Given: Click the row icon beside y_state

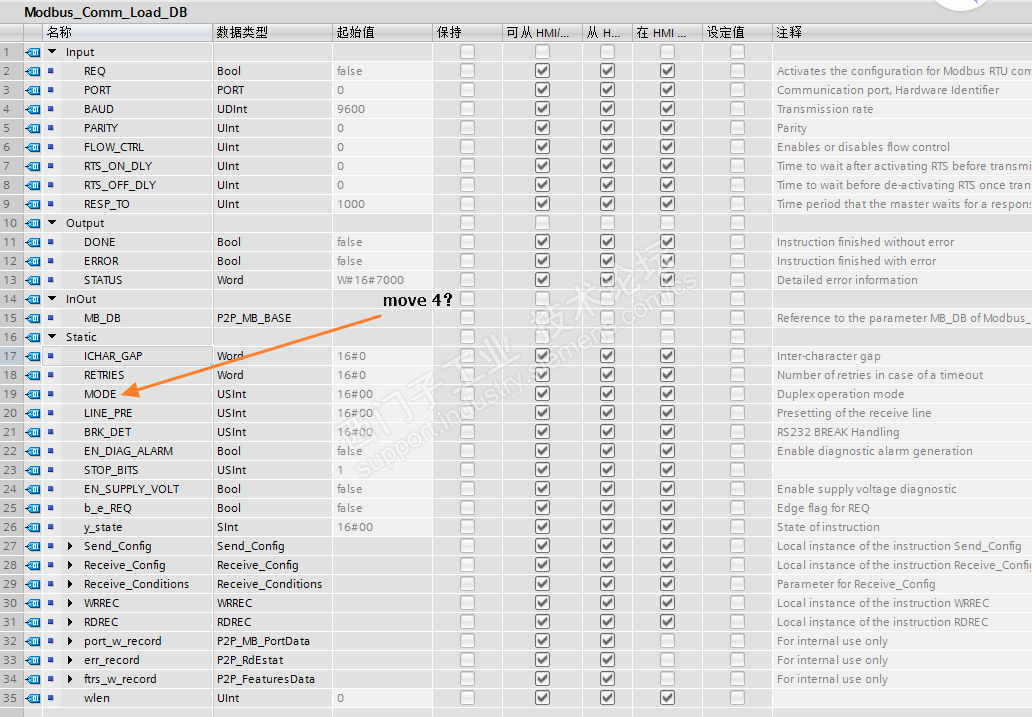Looking at the screenshot, I should point(33,527).
